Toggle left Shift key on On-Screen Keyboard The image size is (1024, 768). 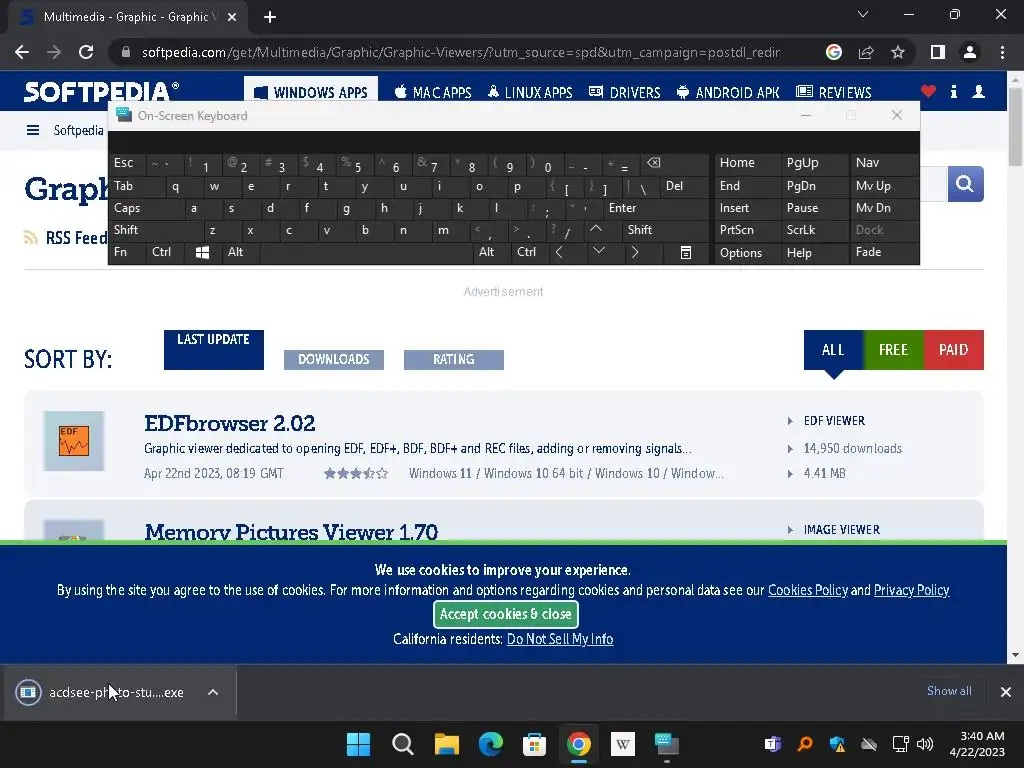click(x=155, y=230)
